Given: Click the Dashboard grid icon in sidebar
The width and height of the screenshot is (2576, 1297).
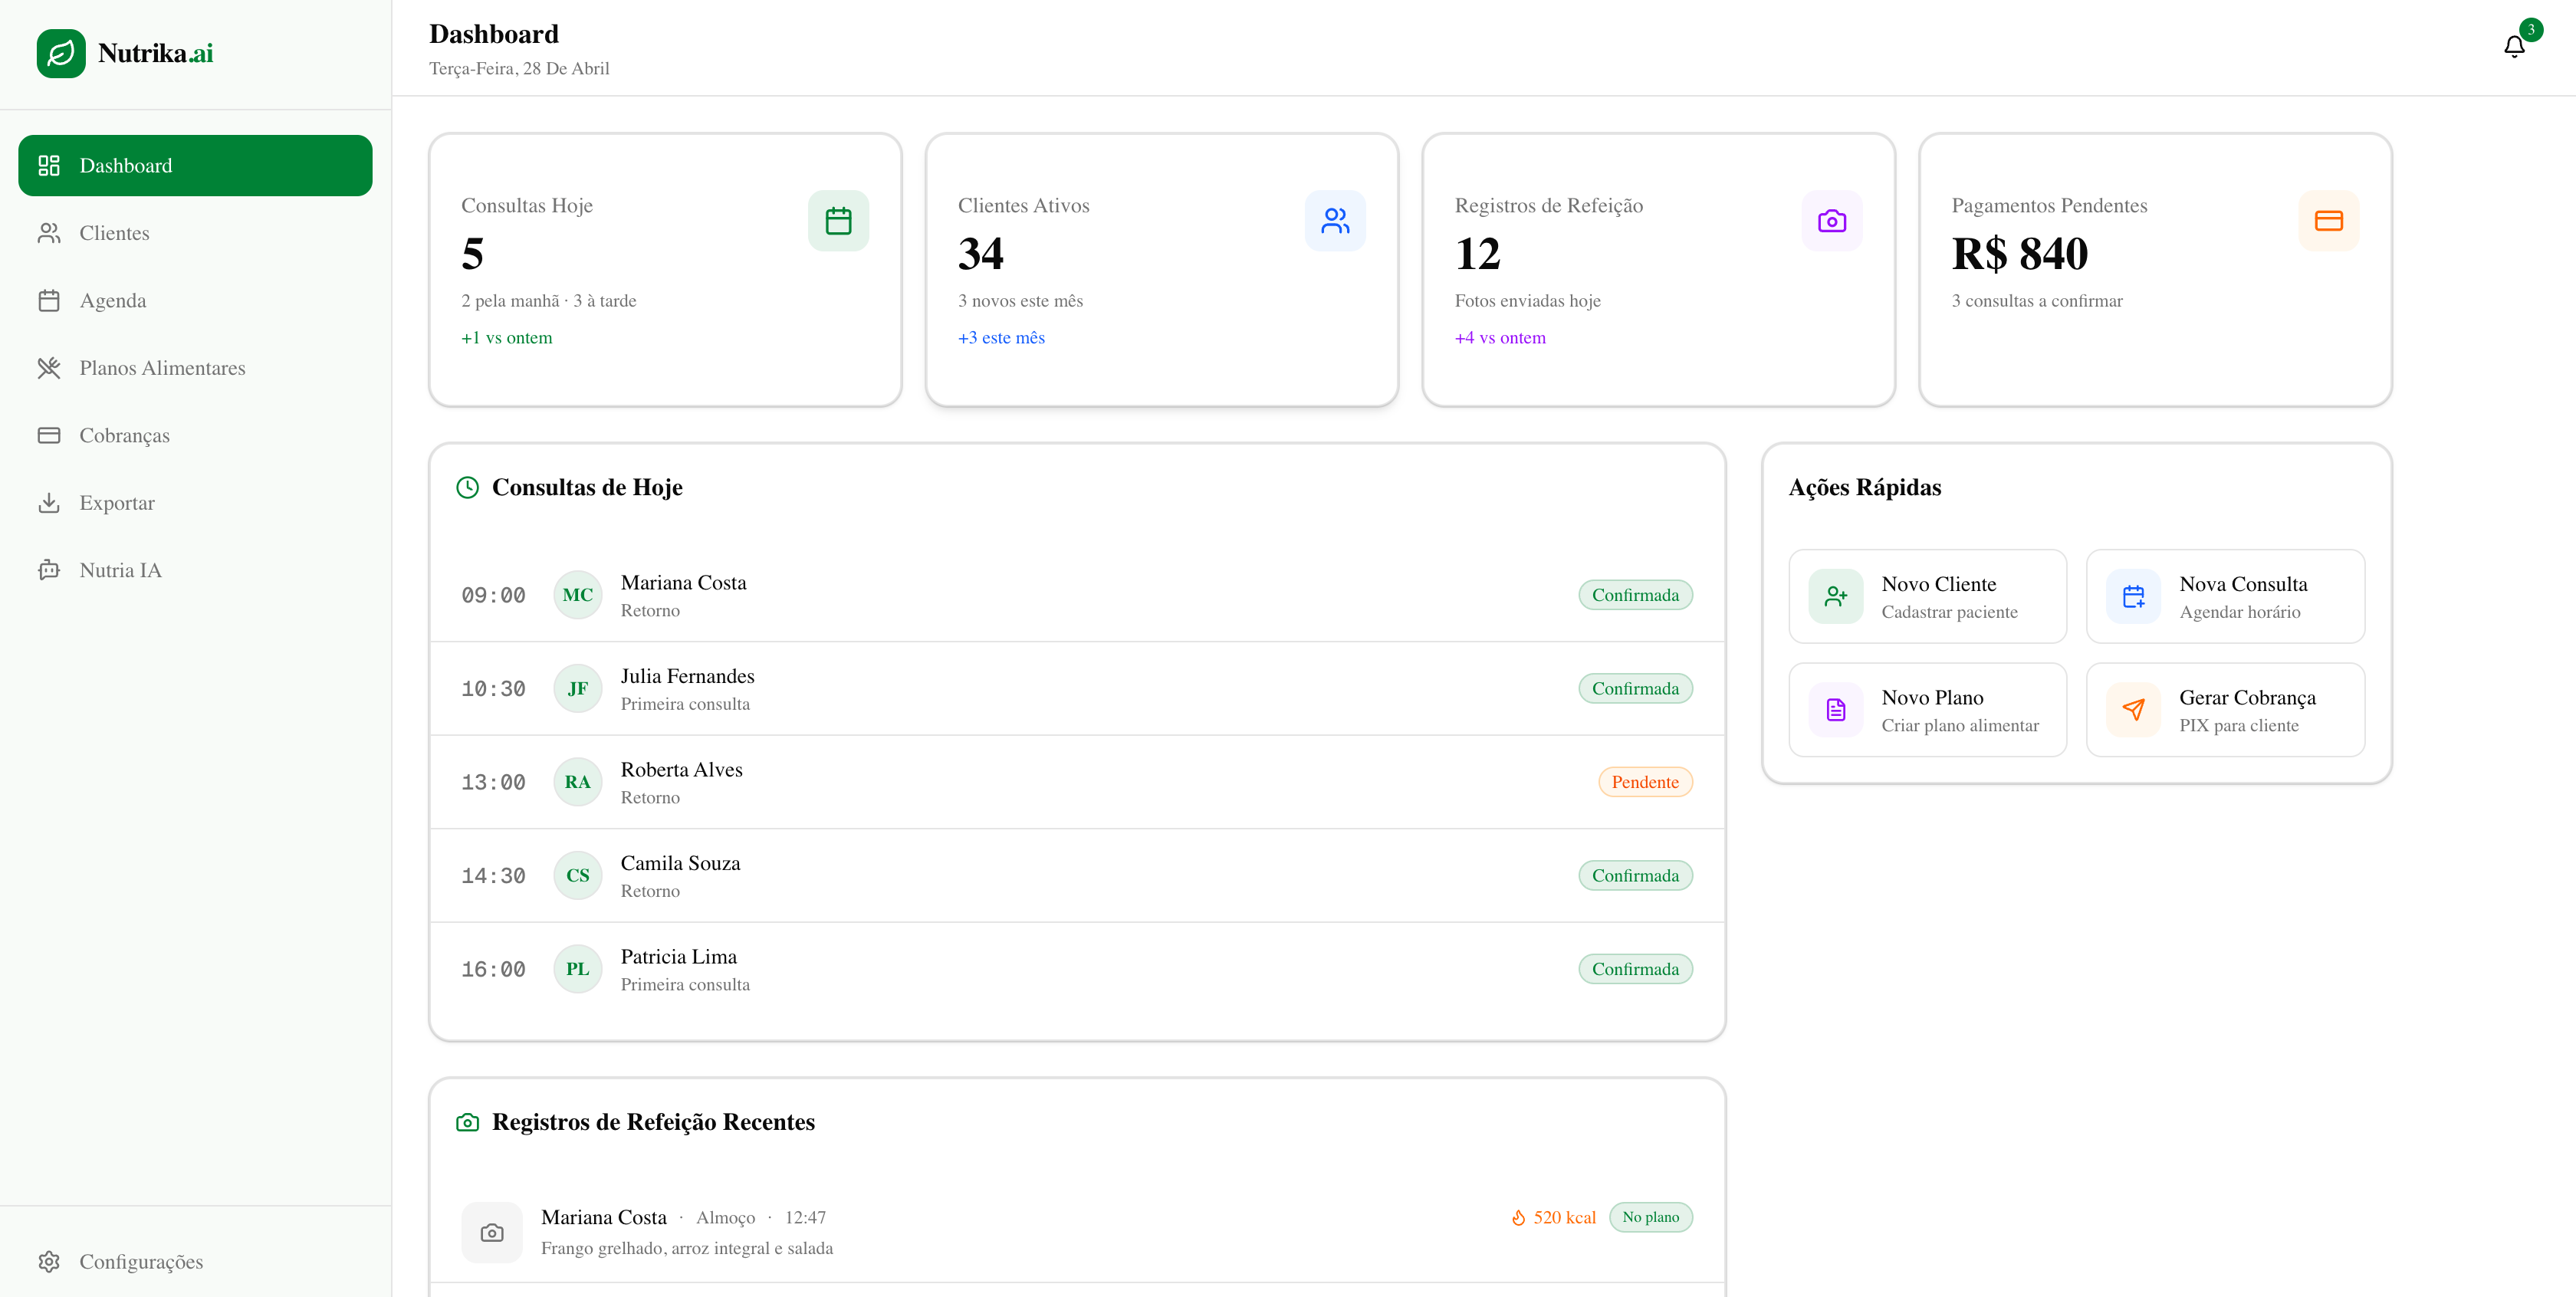Looking at the screenshot, I should point(49,166).
